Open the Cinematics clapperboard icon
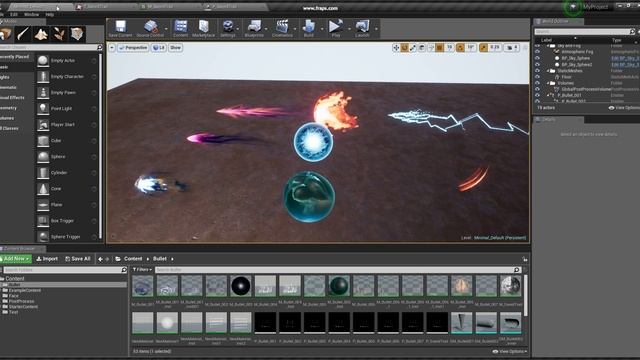 coord(282,27)
